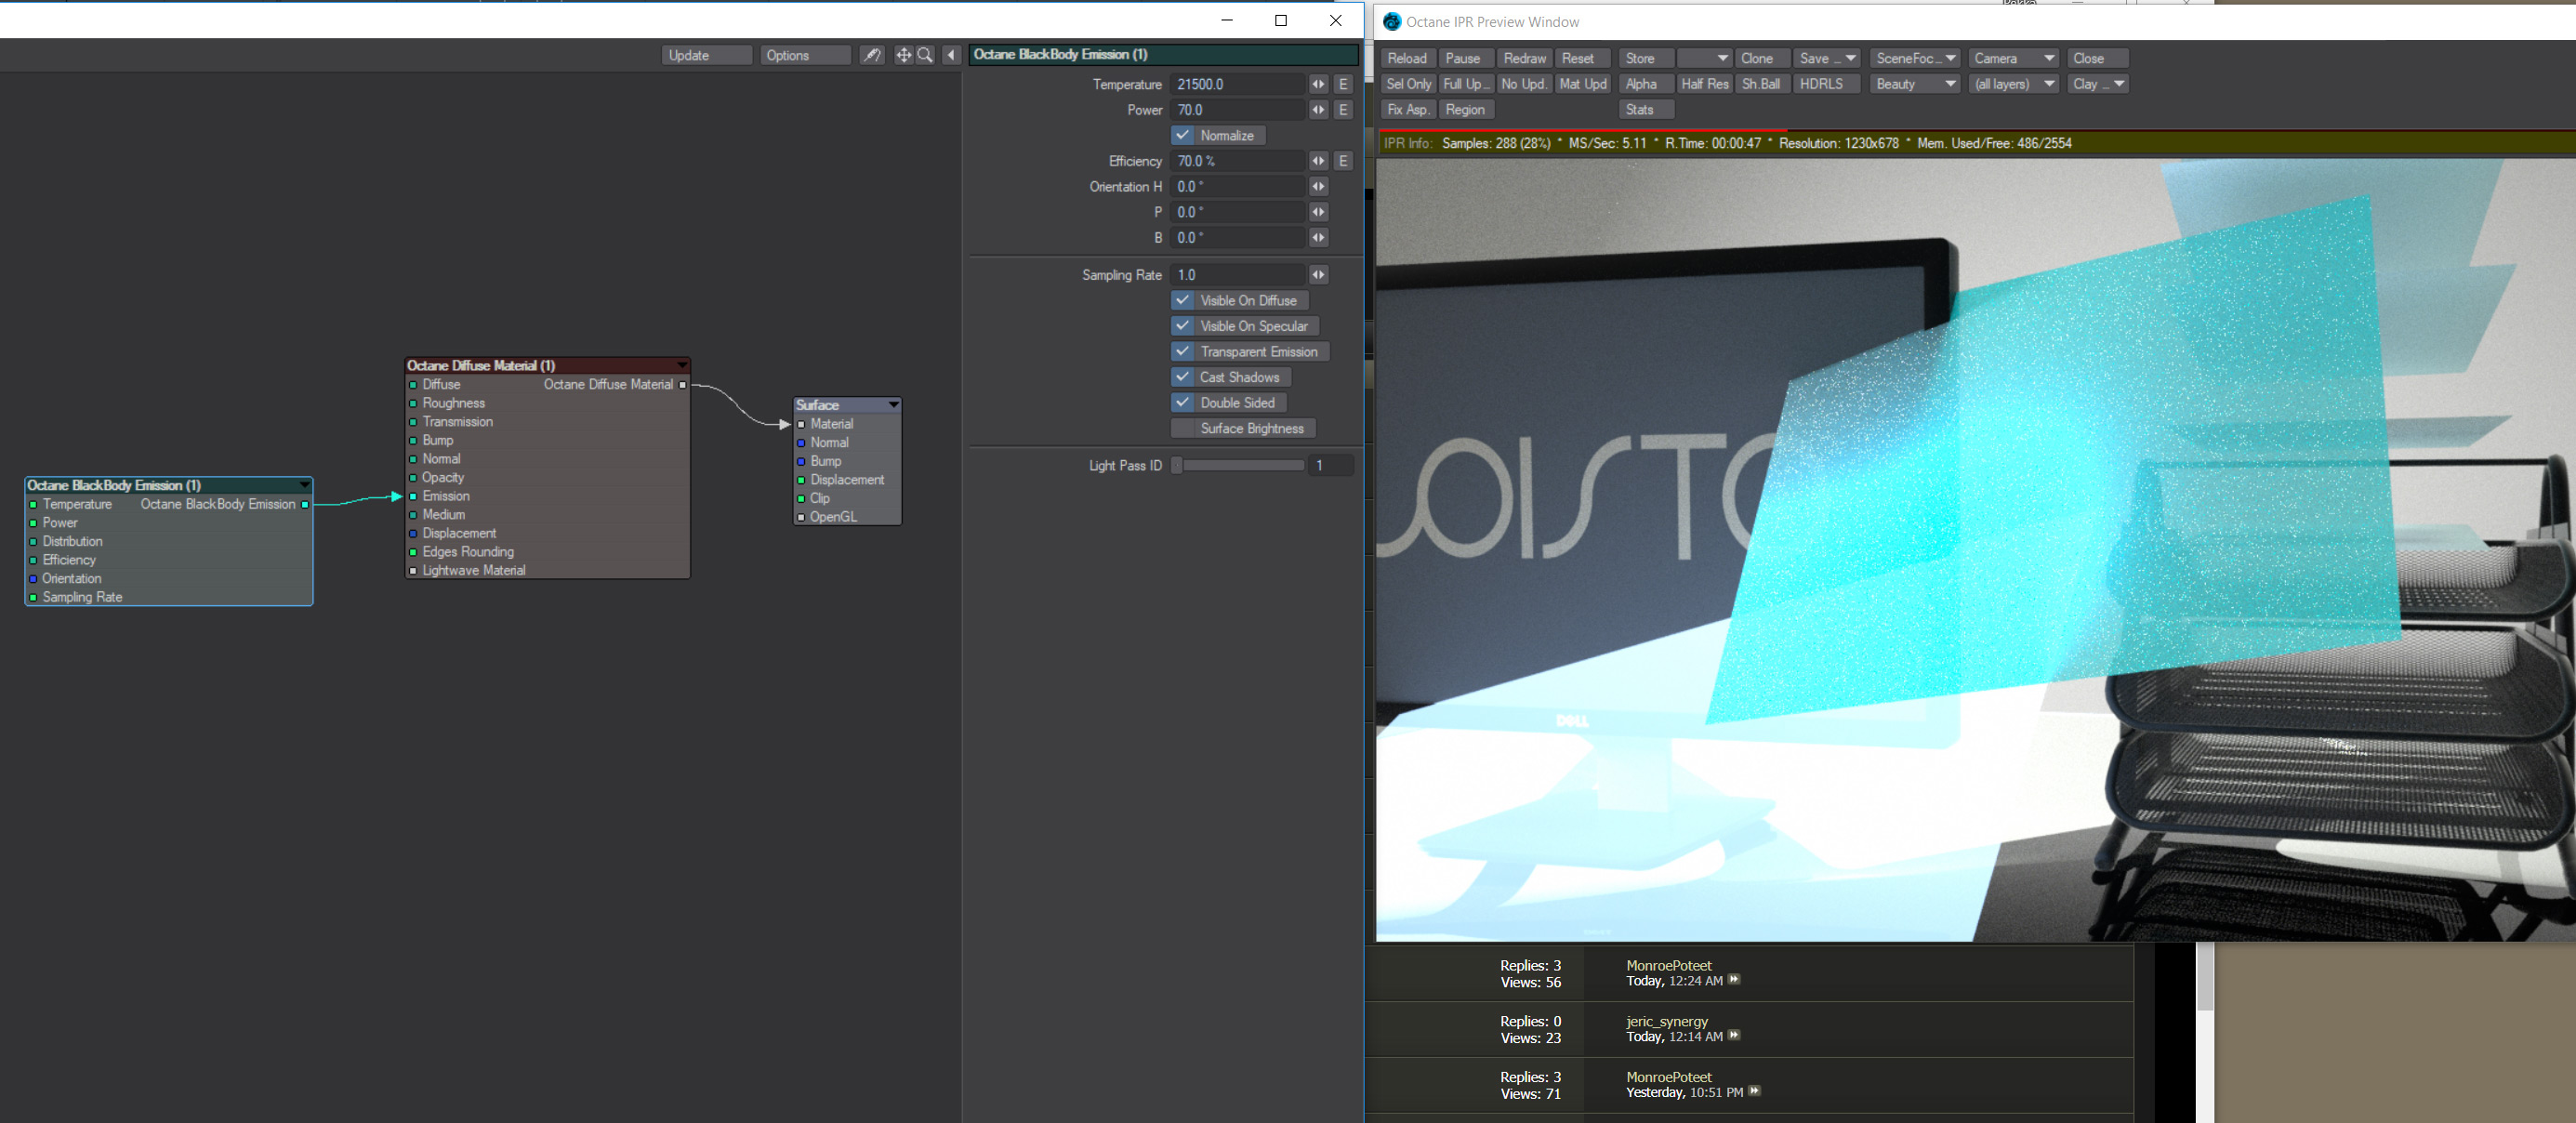Click the Pause button in IPR window
Screen dimensions: 2576x1123
click(x=1463, y=58)
